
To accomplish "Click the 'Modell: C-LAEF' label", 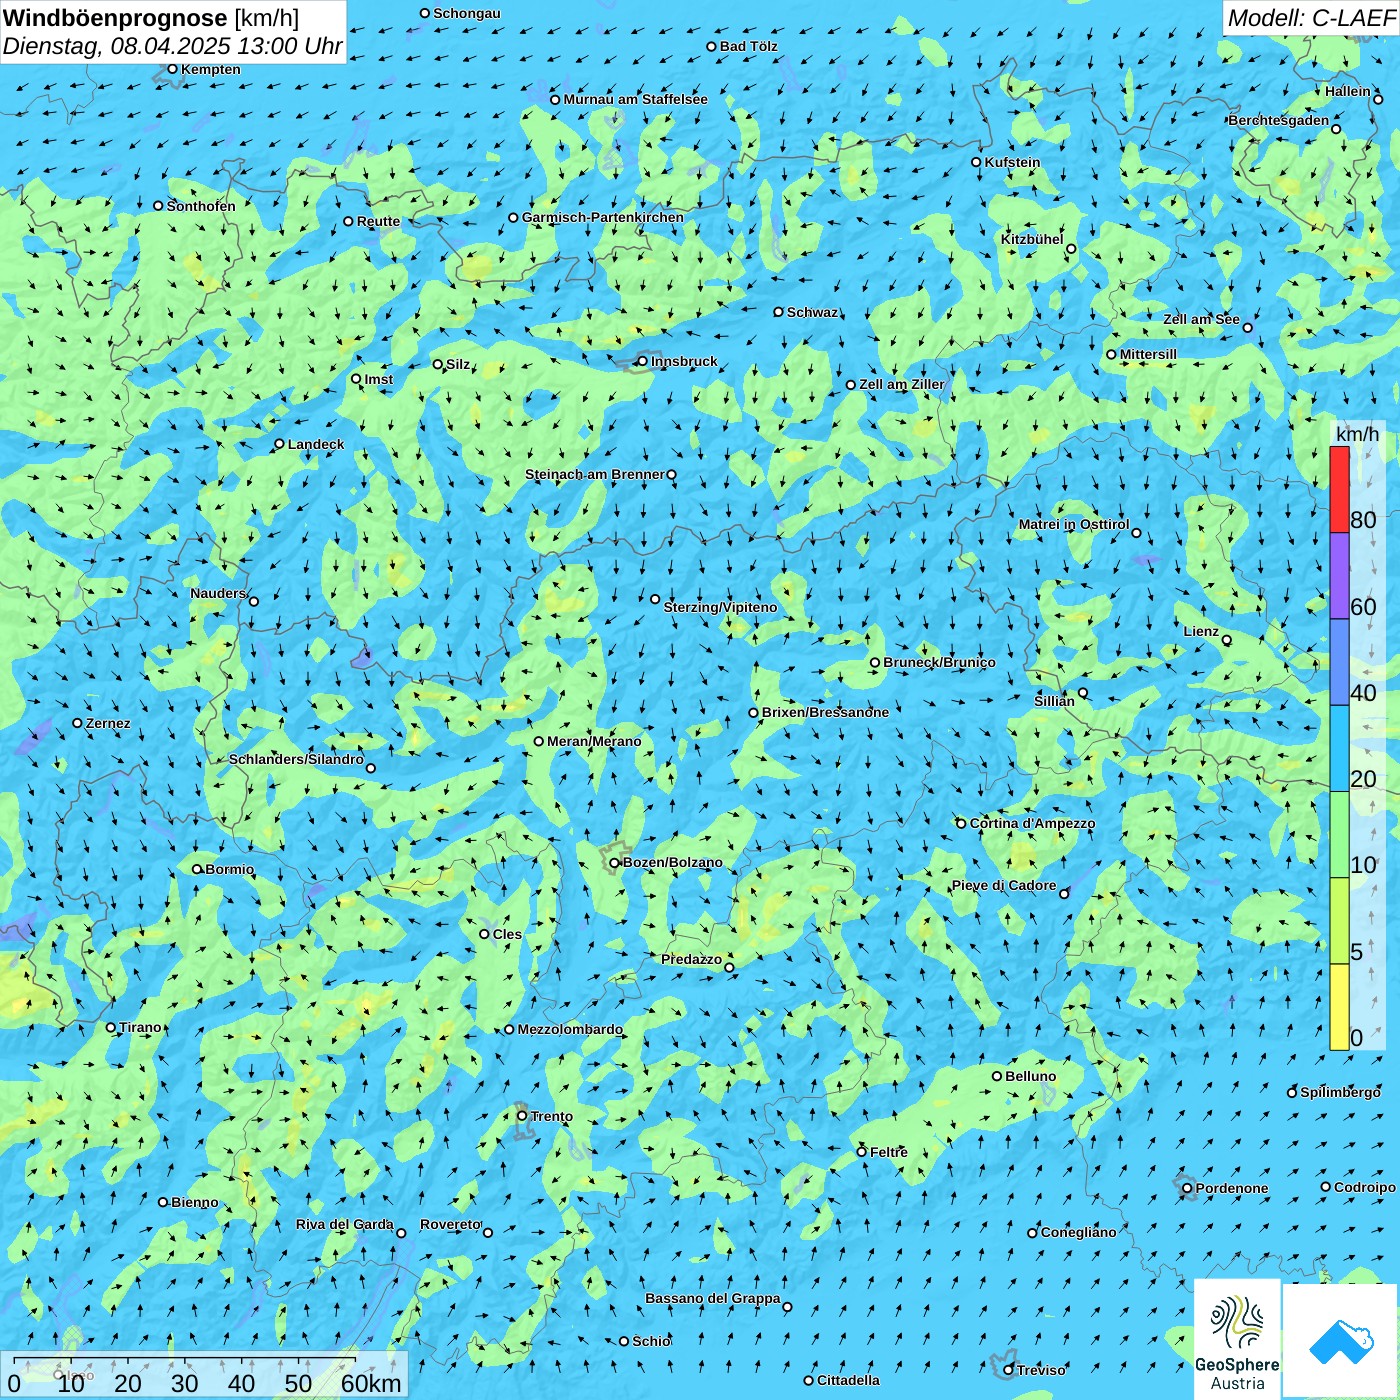I will tap(1311, 18).
